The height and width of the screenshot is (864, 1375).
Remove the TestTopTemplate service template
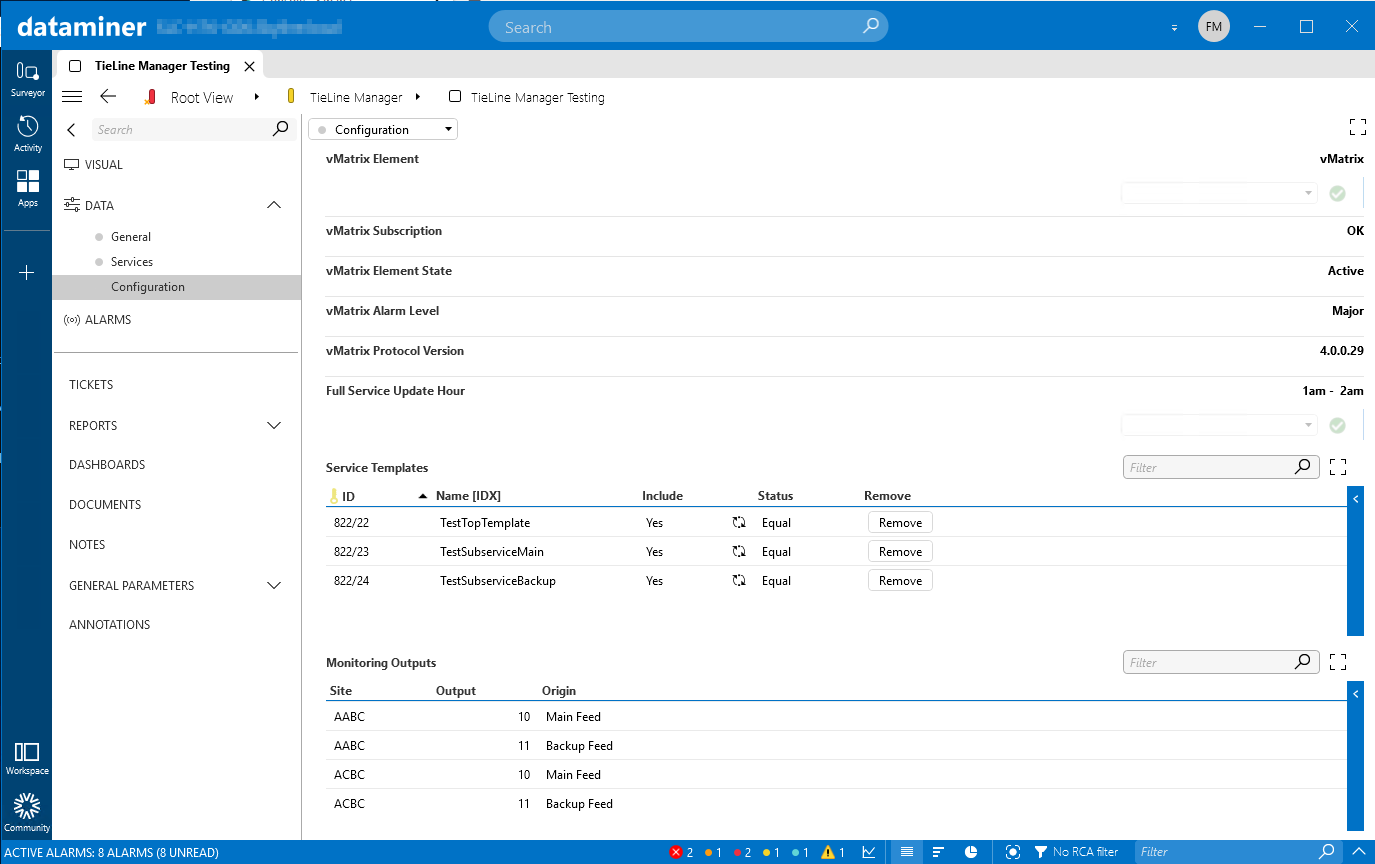(900, 523)
